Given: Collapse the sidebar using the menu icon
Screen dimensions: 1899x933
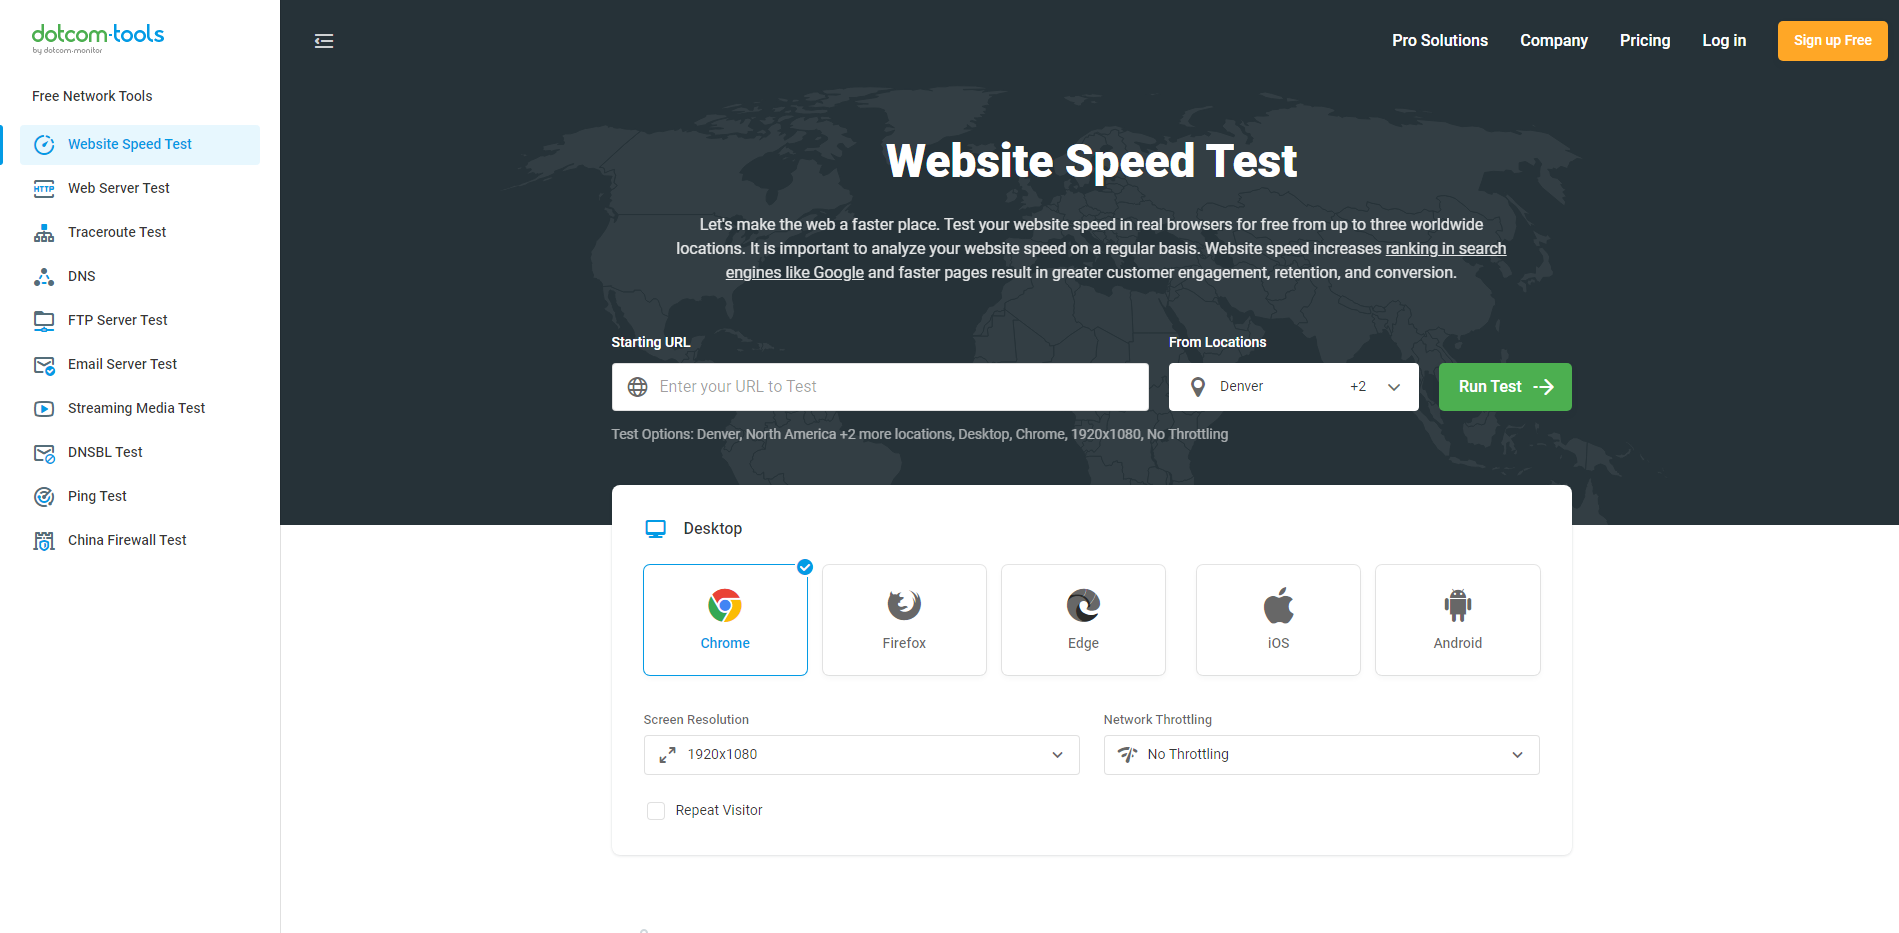Looking at the screenshot, I should coord(324,41).
